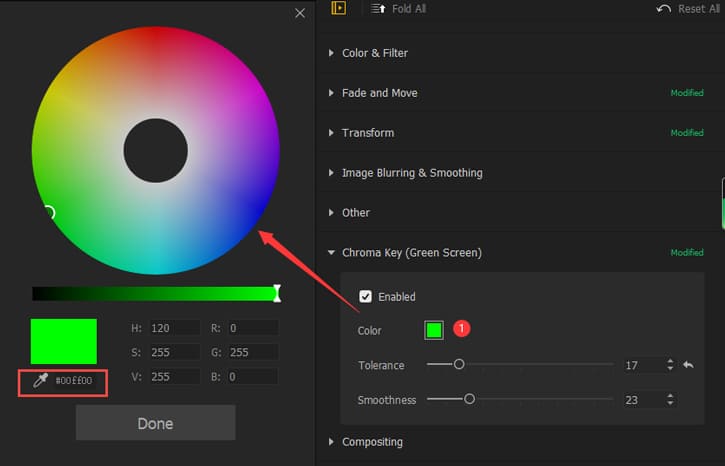
Task: Toggle the Chroma Key Enabled checkbox
Action: pyautogui.click(x=366, y=297)
